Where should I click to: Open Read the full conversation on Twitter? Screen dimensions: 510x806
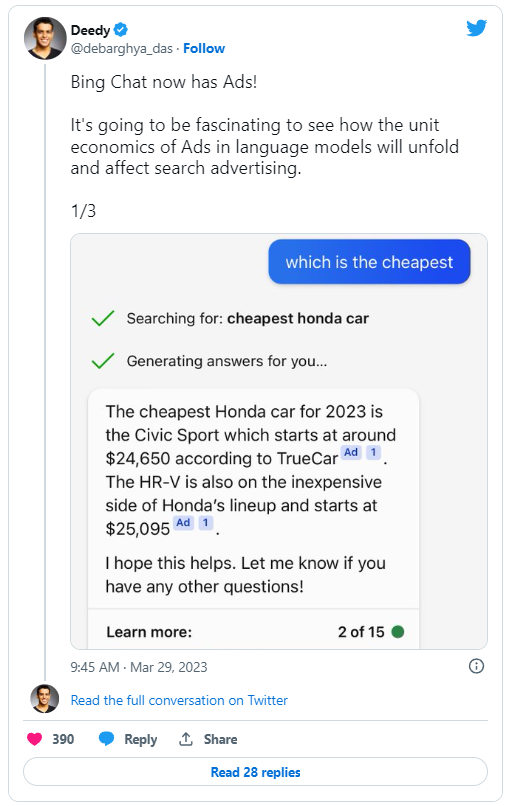(x=179, y=700)
